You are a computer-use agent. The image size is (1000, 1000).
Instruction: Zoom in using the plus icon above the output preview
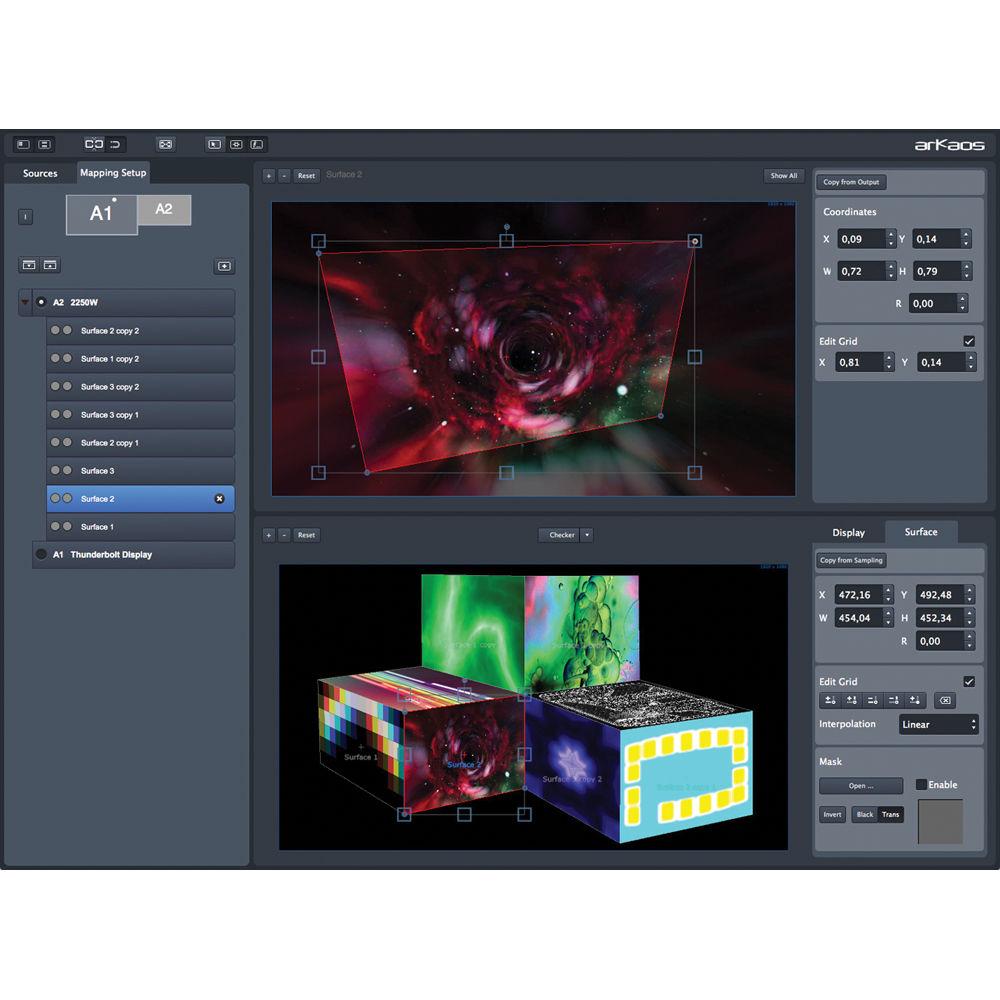[268, 175]
